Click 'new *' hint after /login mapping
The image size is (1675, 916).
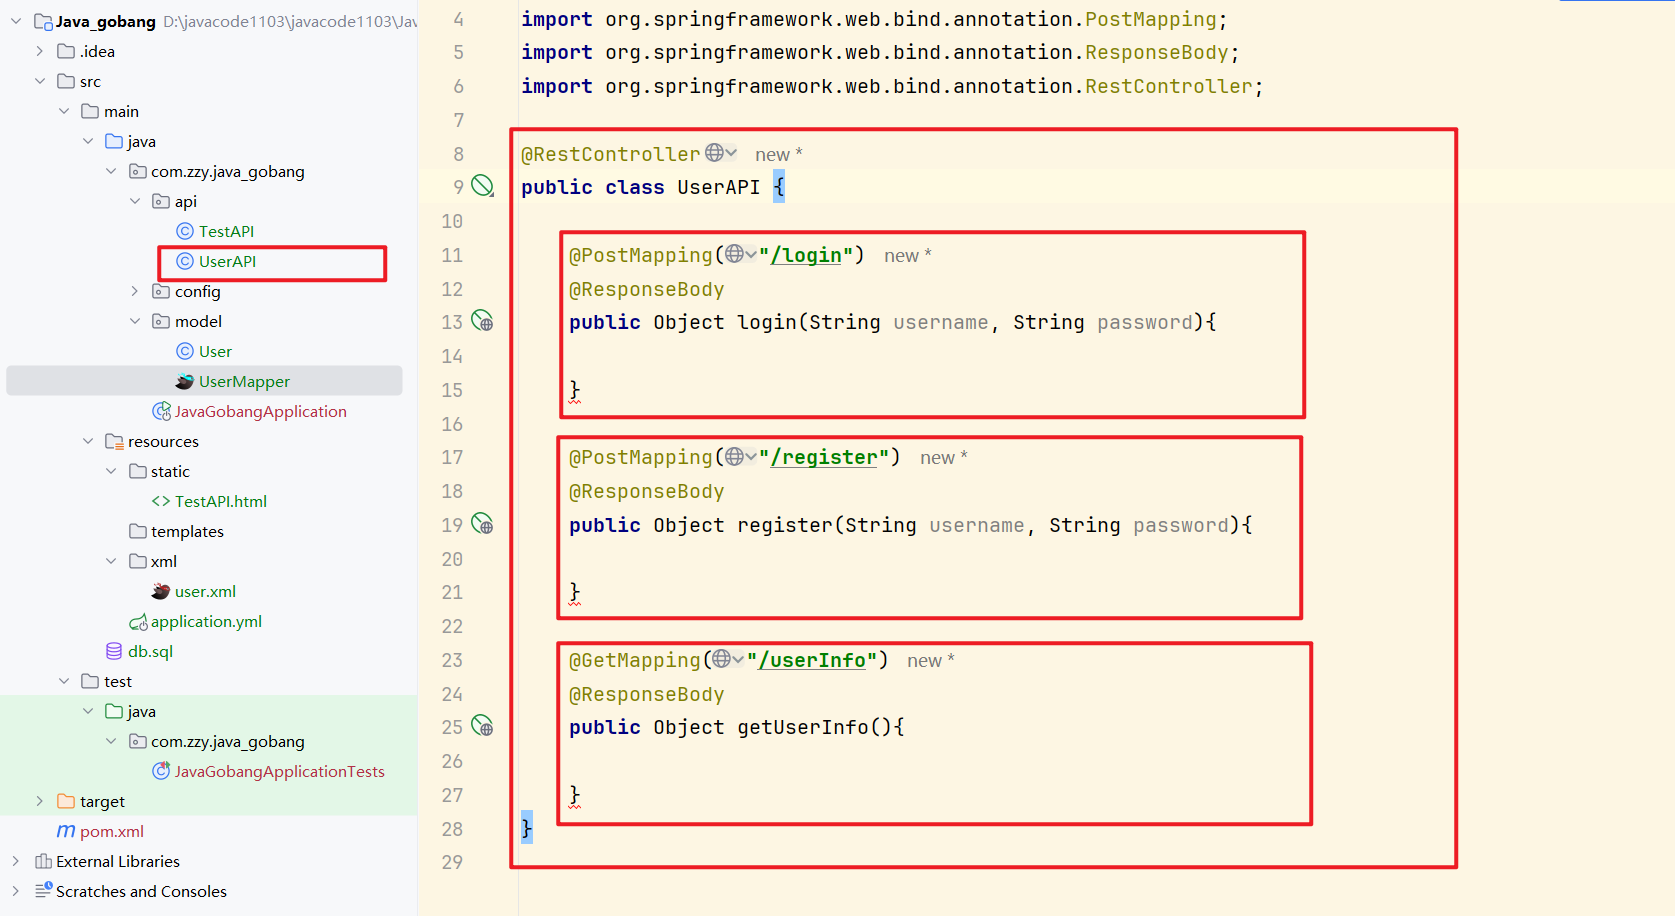(x=908, y=255)
